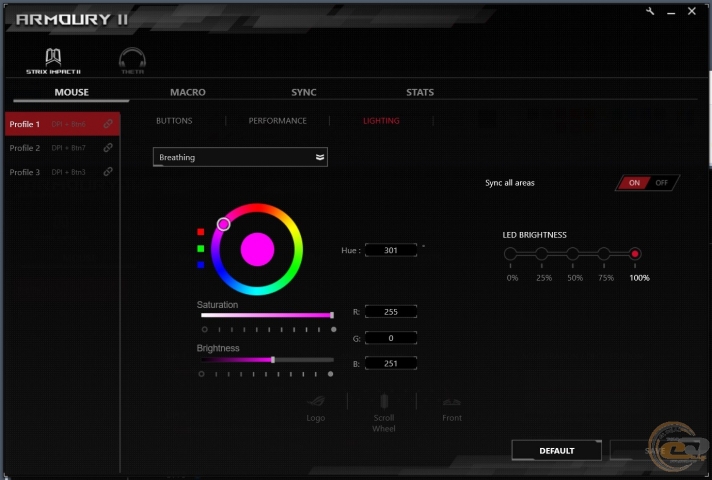This screenshot has width=712, height=480.
Task: Click the Saturation minimum end circle marker
Action: click(204, 329)
